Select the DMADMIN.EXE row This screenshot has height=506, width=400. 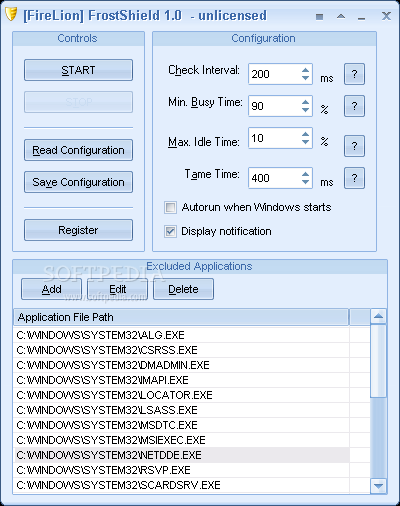(182, 365)
